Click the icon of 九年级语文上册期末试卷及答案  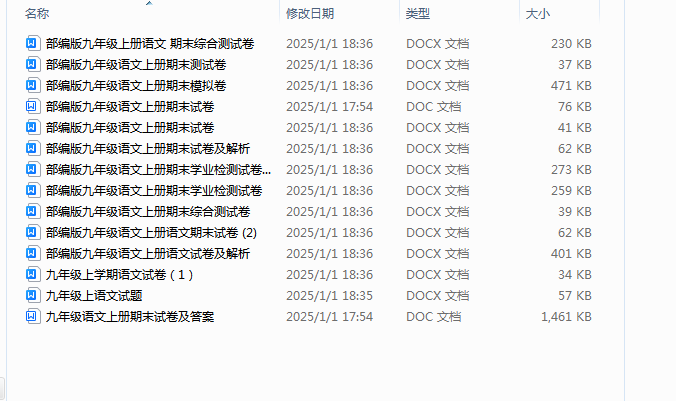tap(32, 317)
